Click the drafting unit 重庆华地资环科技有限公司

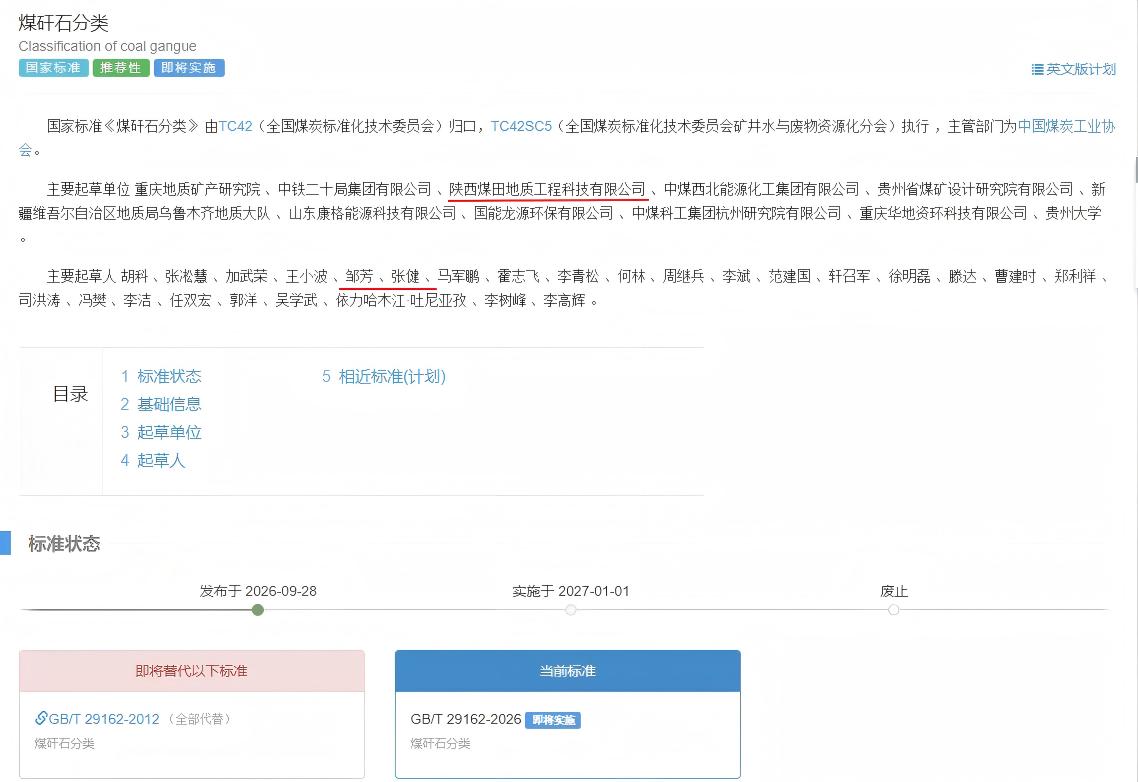click(943, 213)
